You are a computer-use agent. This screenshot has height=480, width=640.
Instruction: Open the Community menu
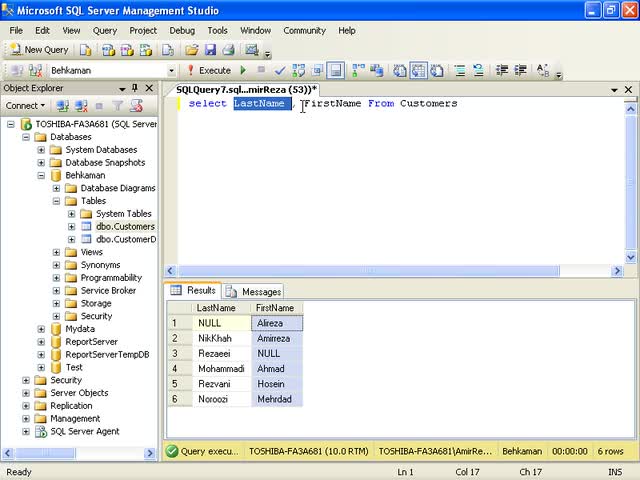[304, 31]
